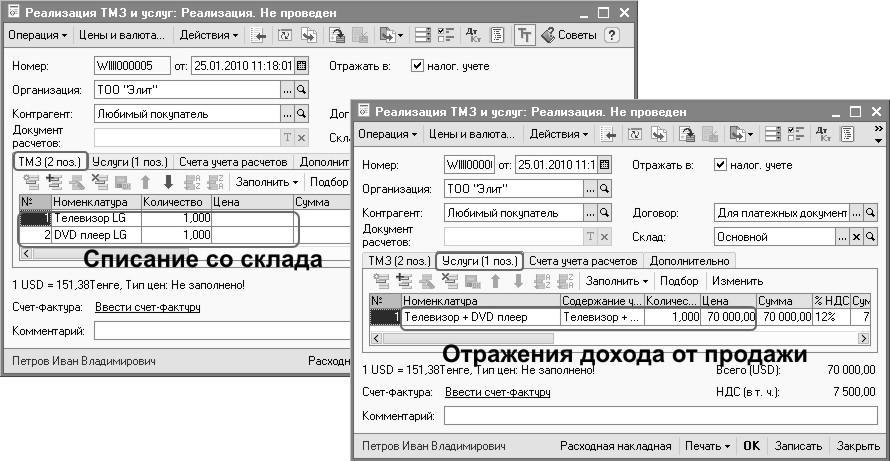Click Ввести счет-фактуру link in front window
The height and width of the screenshot is (461, 890).
(497, 392)
